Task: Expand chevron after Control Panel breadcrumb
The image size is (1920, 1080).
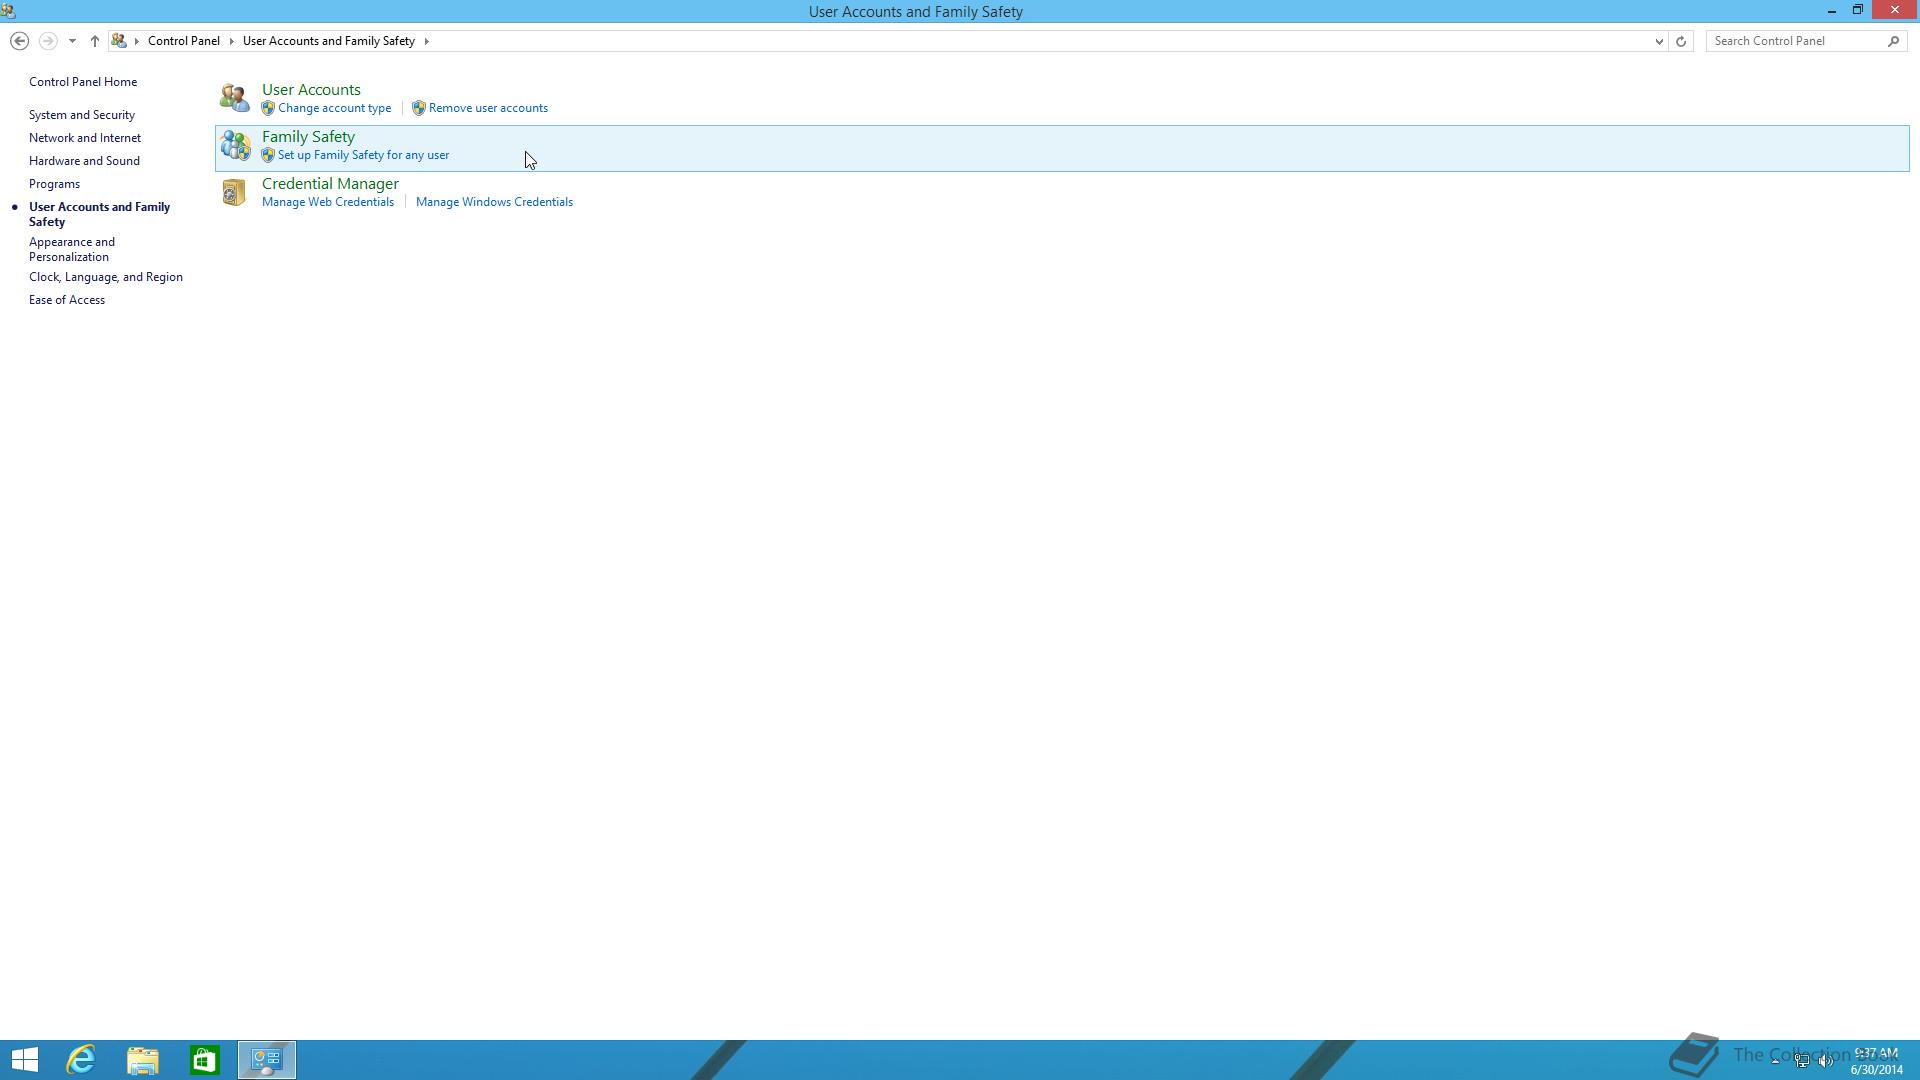Action: click(x=231, y=41)
